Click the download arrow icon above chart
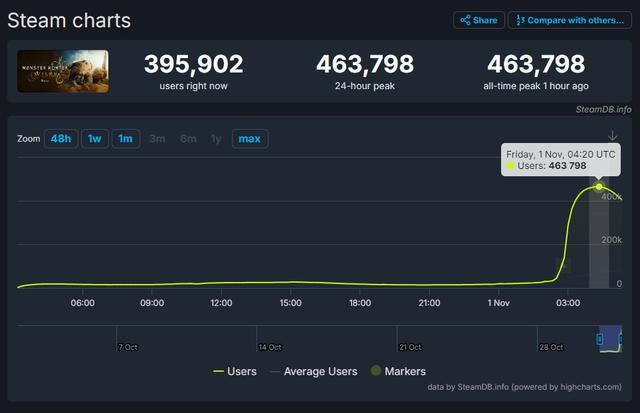The width and height of the screenshot is (640, 413). click(x=612, y=135)
